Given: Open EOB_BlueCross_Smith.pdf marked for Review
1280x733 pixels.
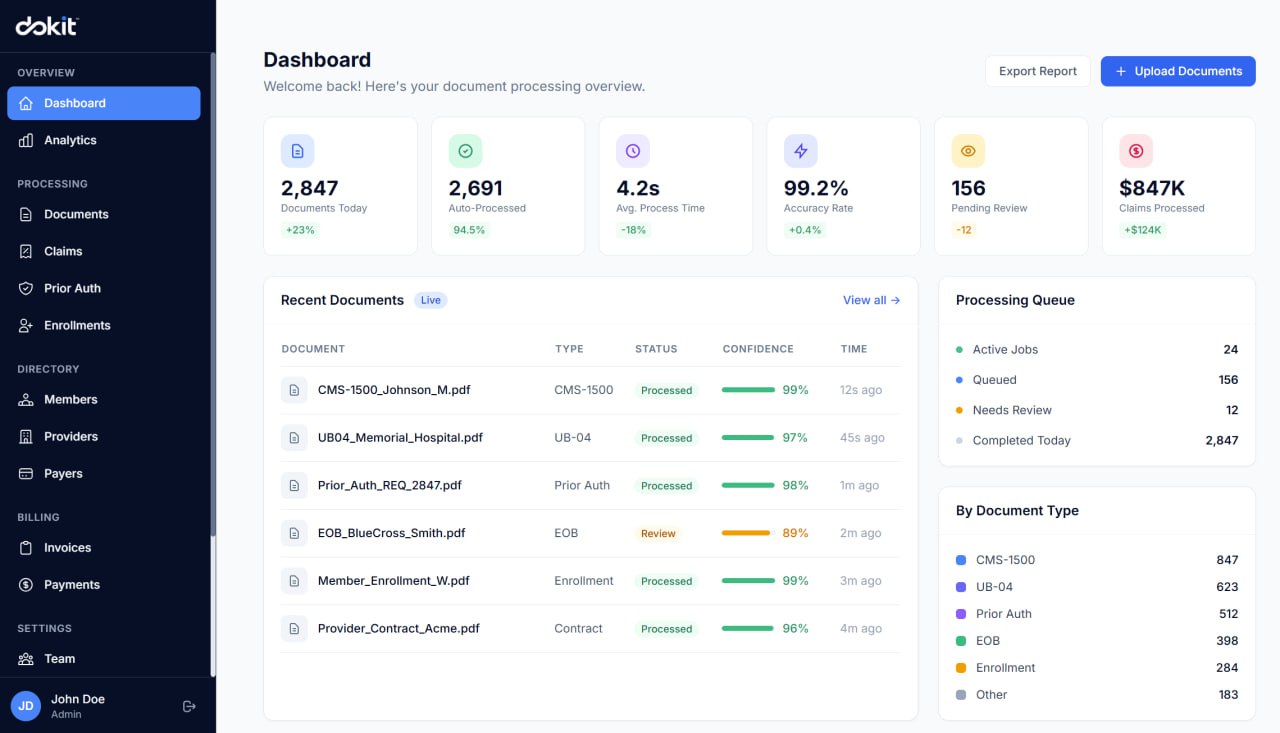Looking at the screenshot, I should coord(391,533).
